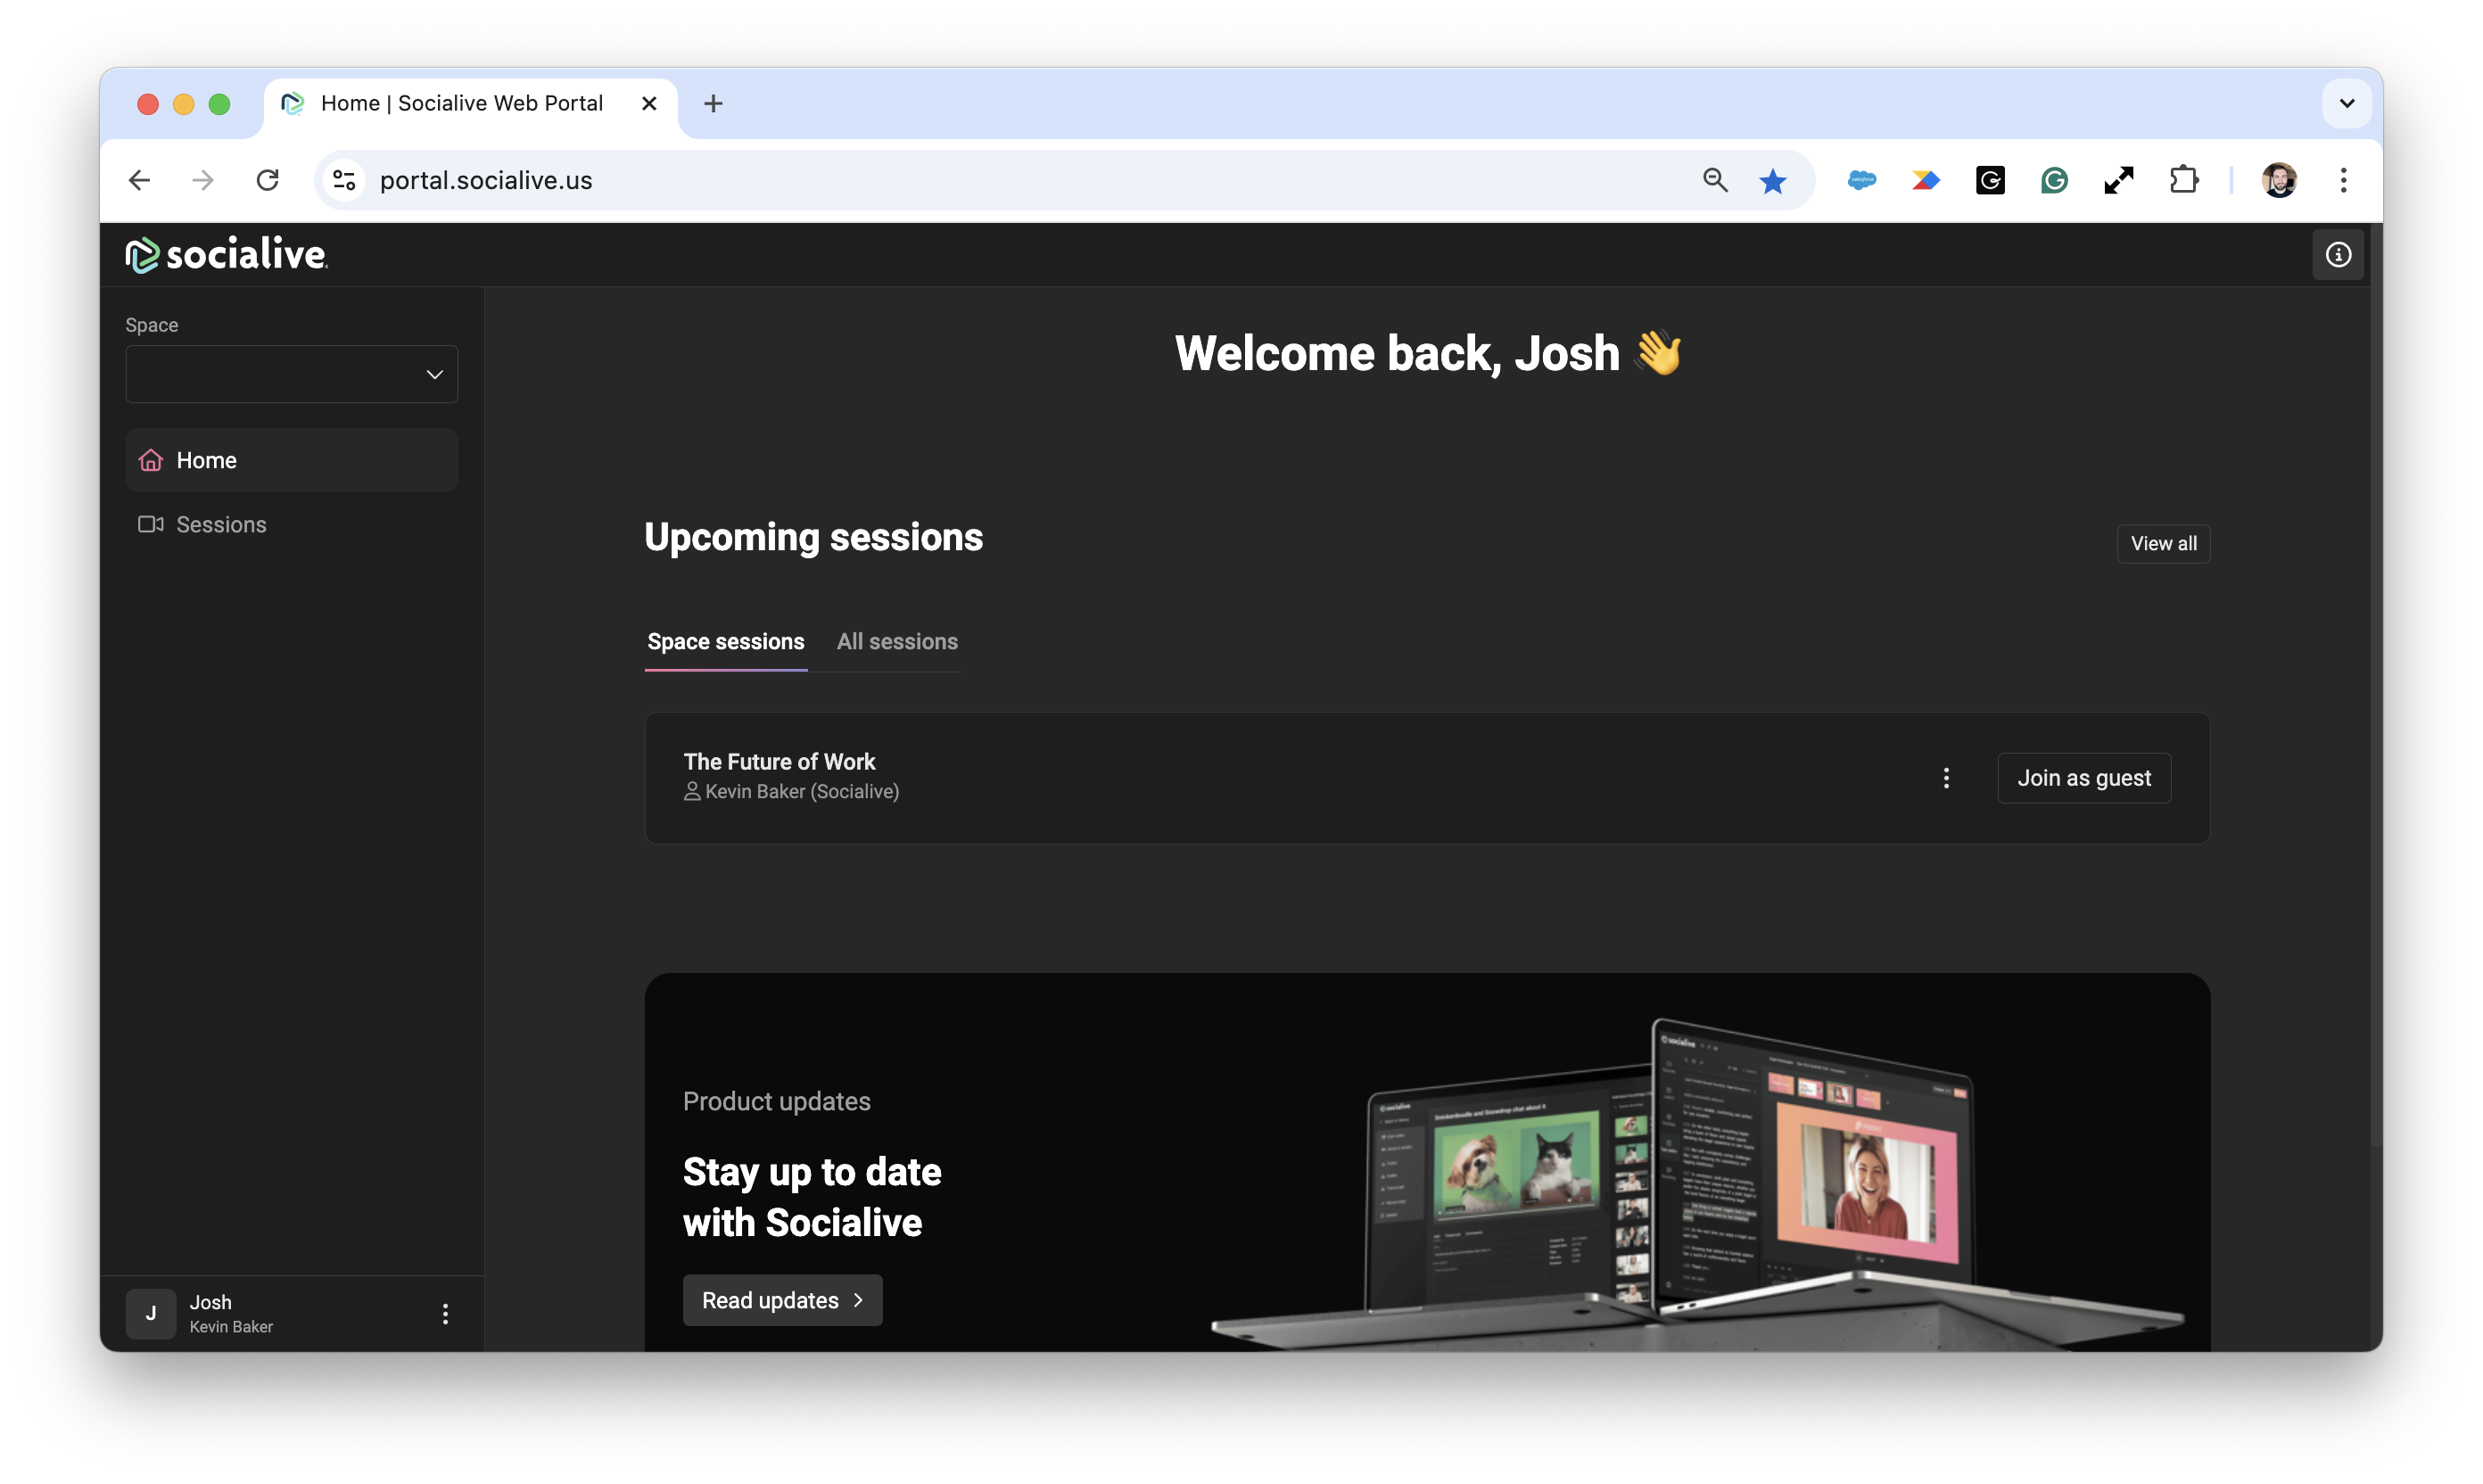Switch to the All sessions tab
The width and height of the screenshot is (2483, 1484).
pyautogui.click(x=897, y=641)
